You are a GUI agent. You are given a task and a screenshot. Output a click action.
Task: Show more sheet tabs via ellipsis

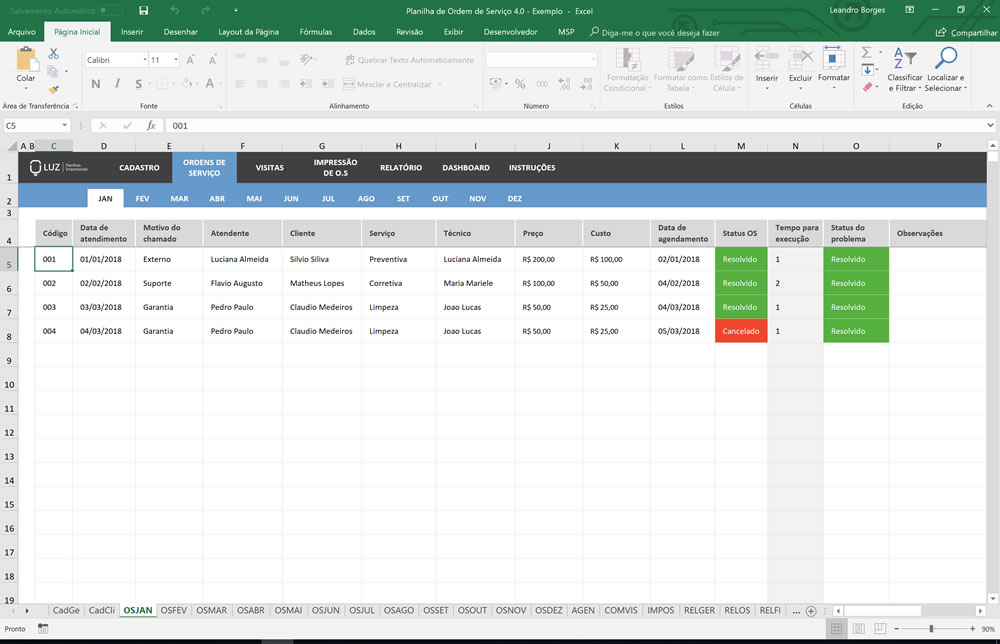pos(796,611)
